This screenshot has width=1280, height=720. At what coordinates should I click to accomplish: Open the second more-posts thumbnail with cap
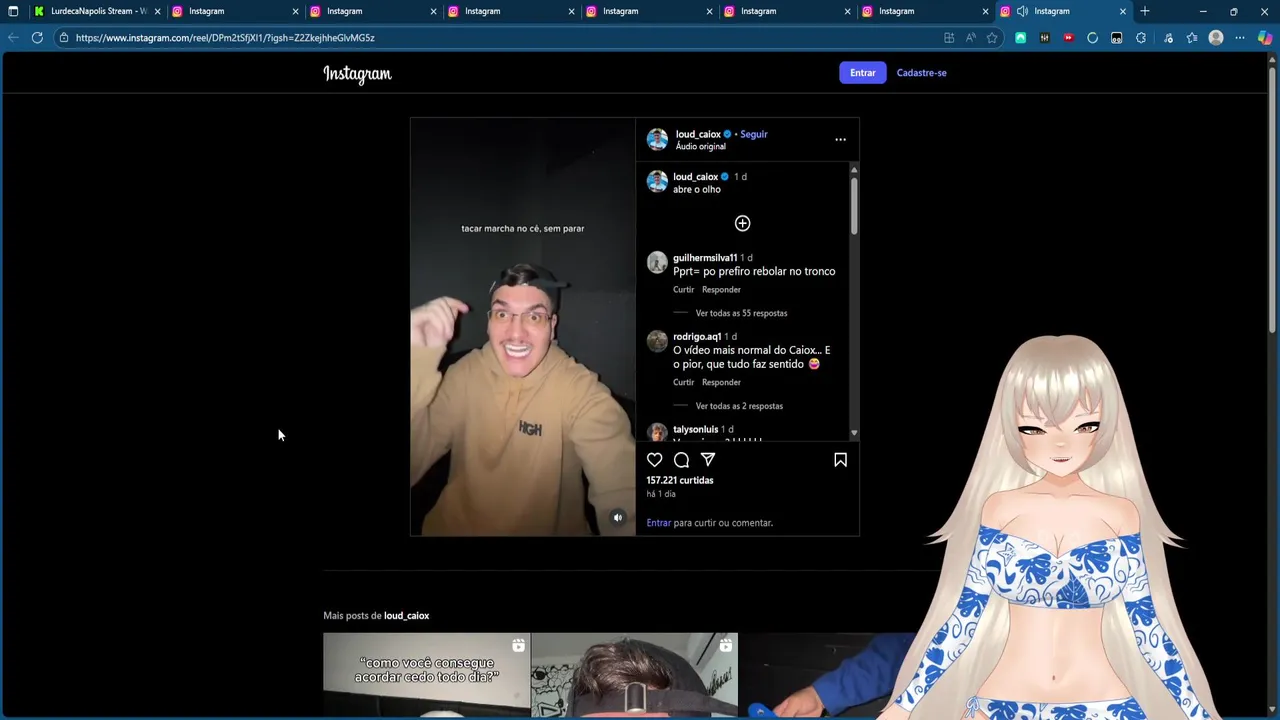(x=634, y=676)
